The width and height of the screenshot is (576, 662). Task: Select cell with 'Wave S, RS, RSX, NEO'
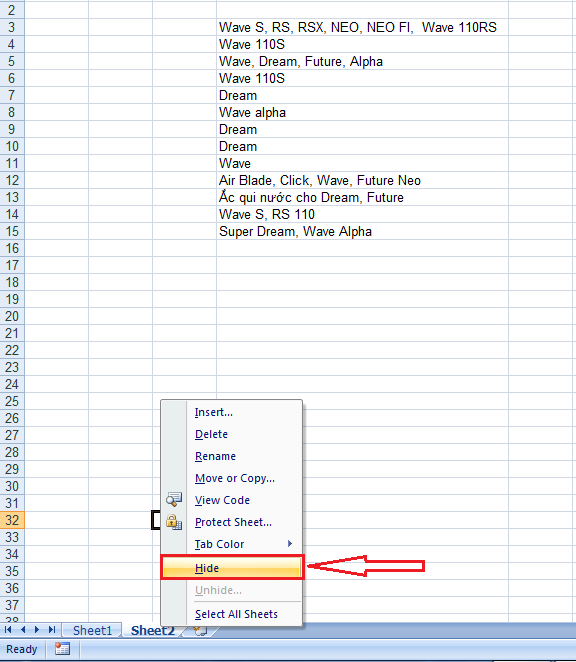pos(362,27)
